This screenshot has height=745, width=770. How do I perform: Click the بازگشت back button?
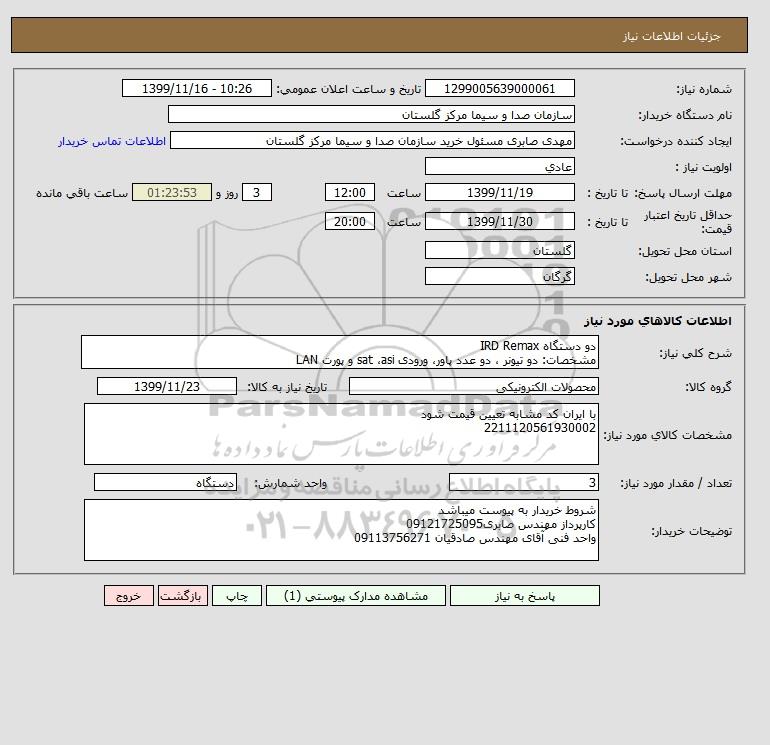tap(183, 596)
